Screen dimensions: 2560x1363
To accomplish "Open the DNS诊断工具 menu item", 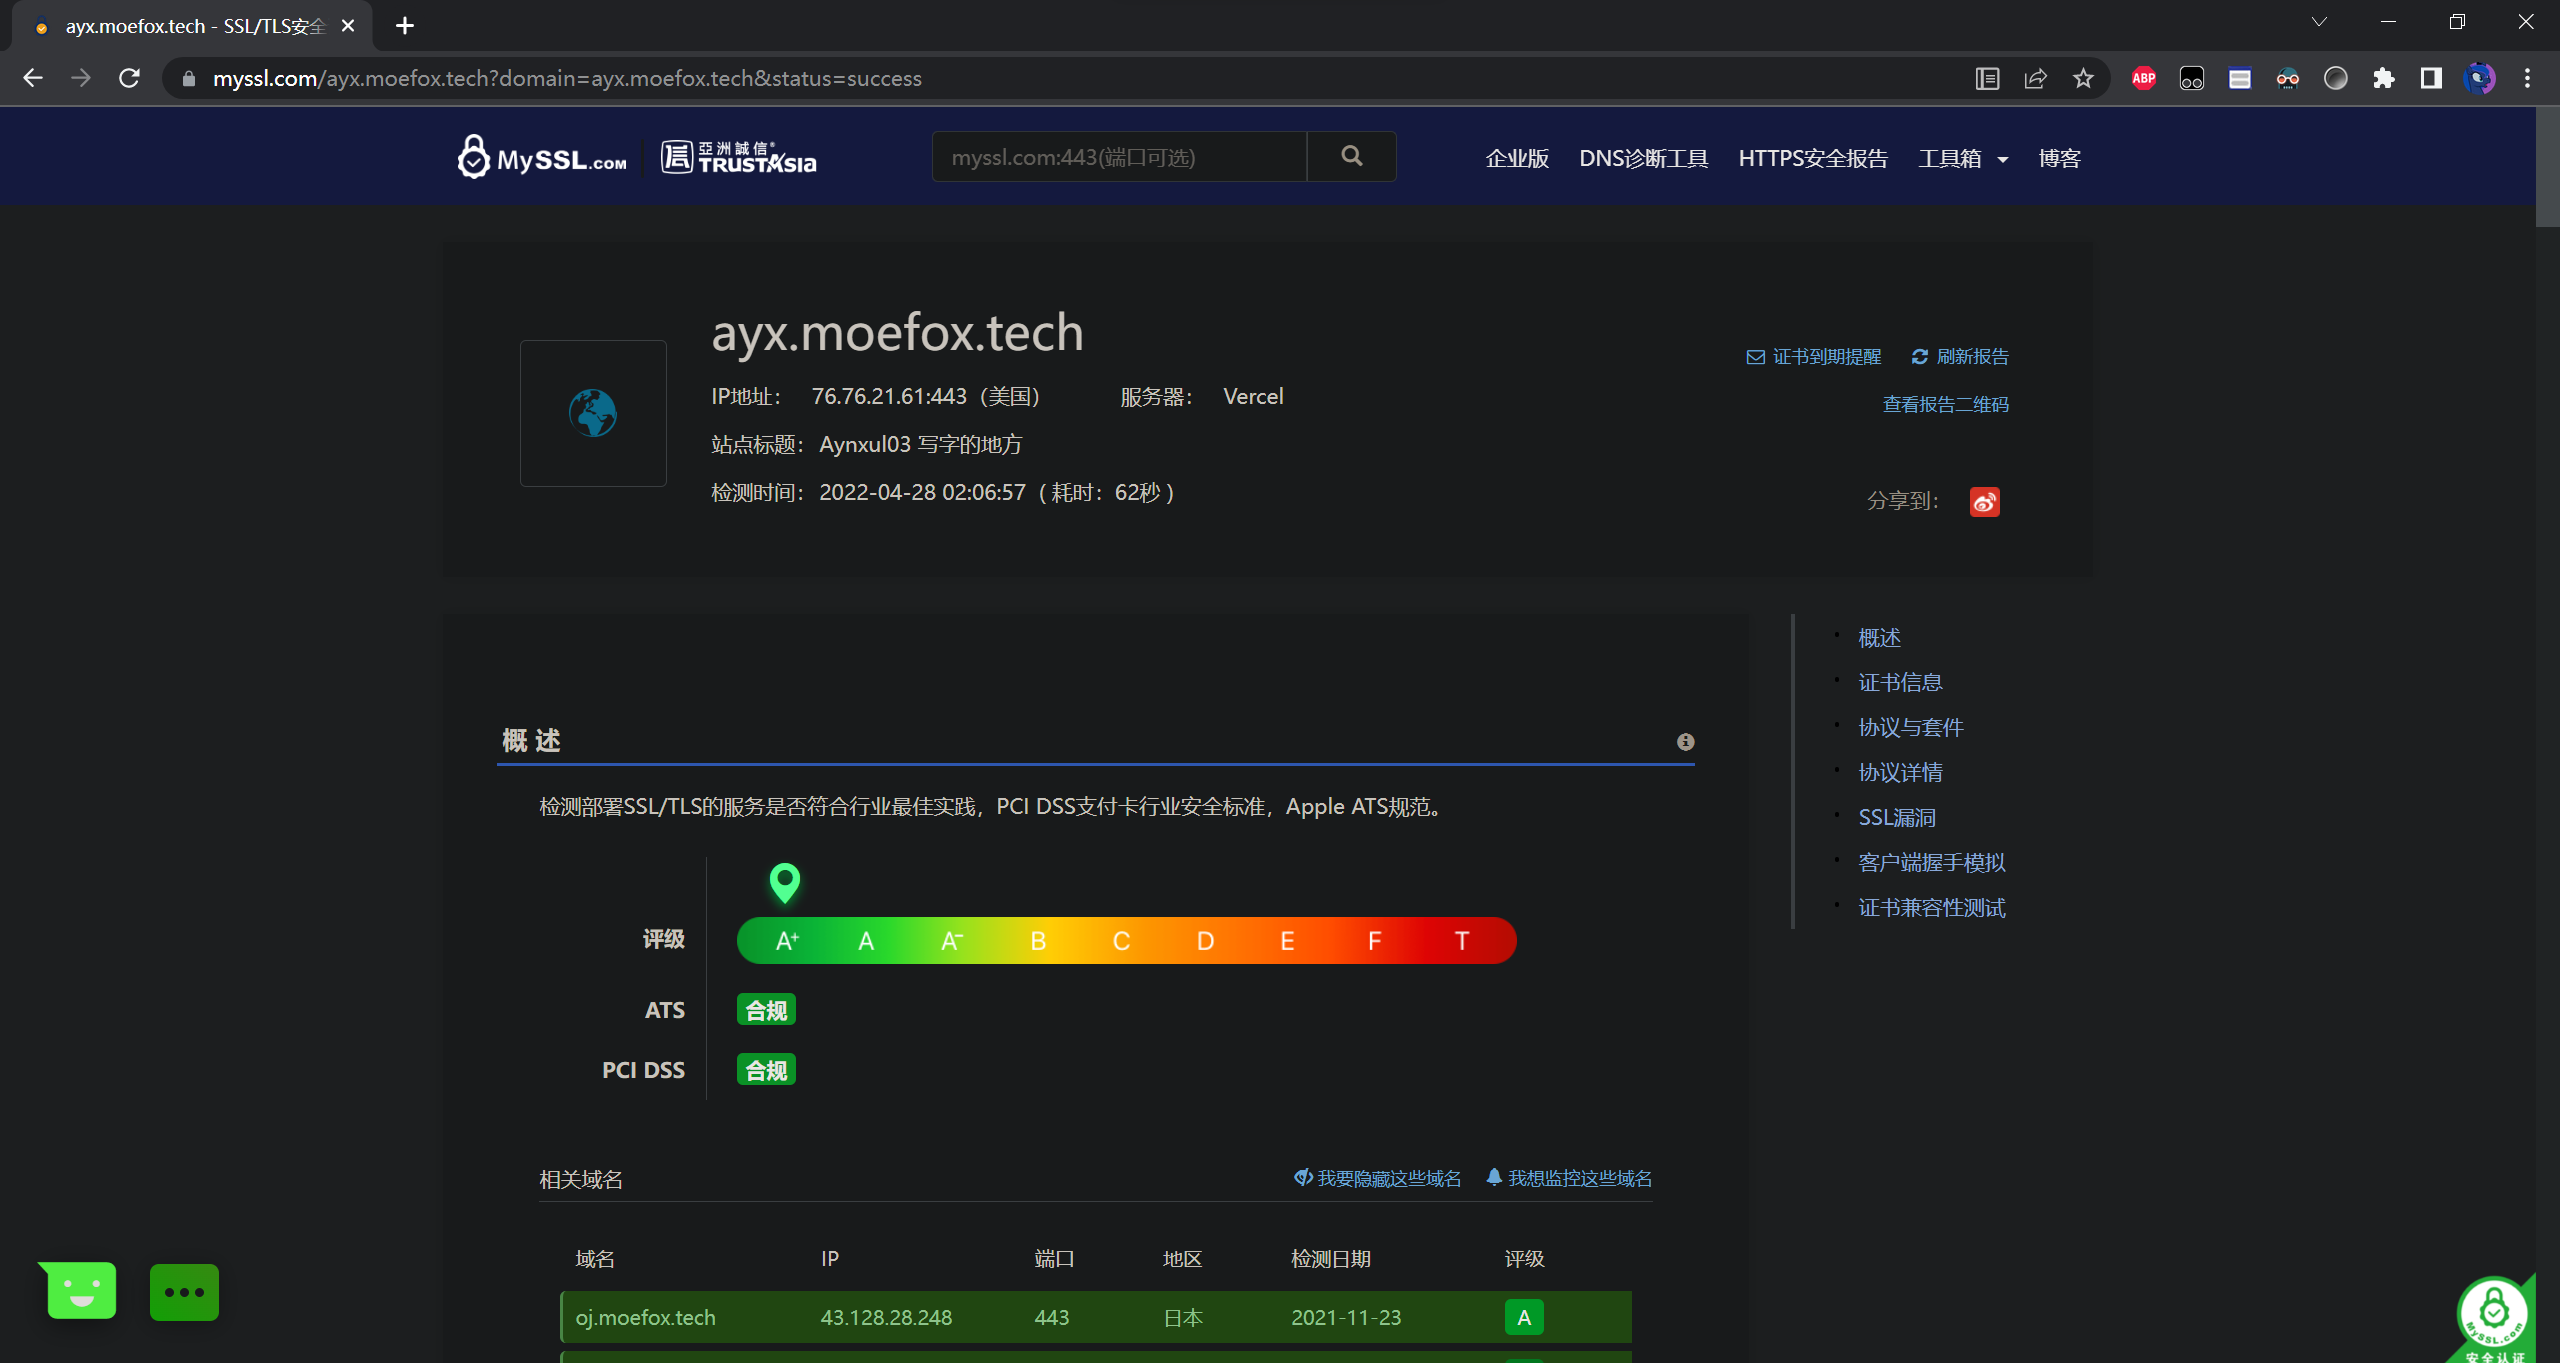I will tap(1643, 158).
